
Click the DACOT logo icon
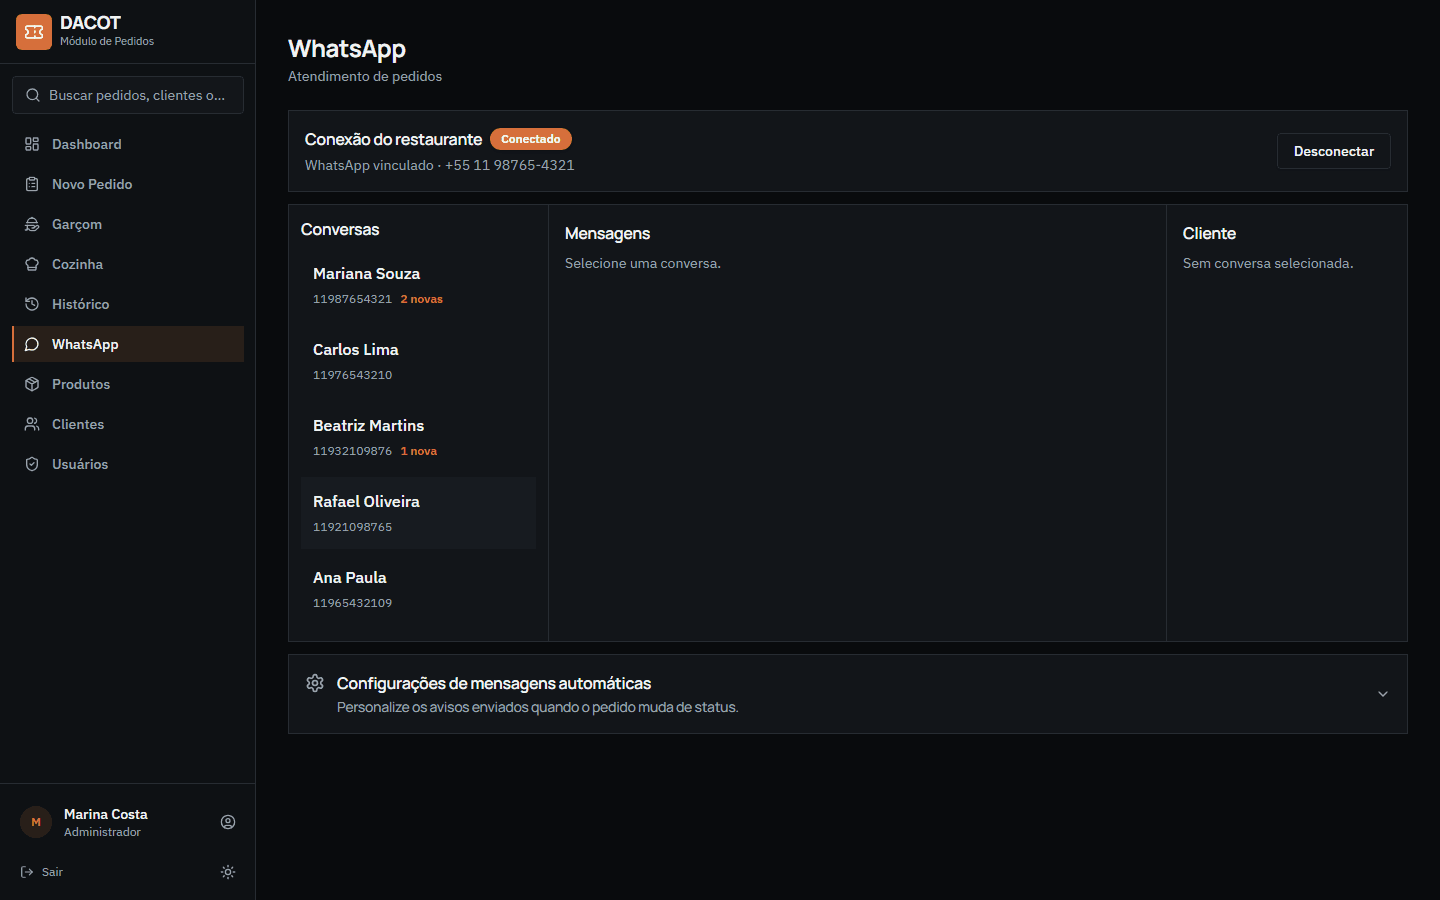34,32
